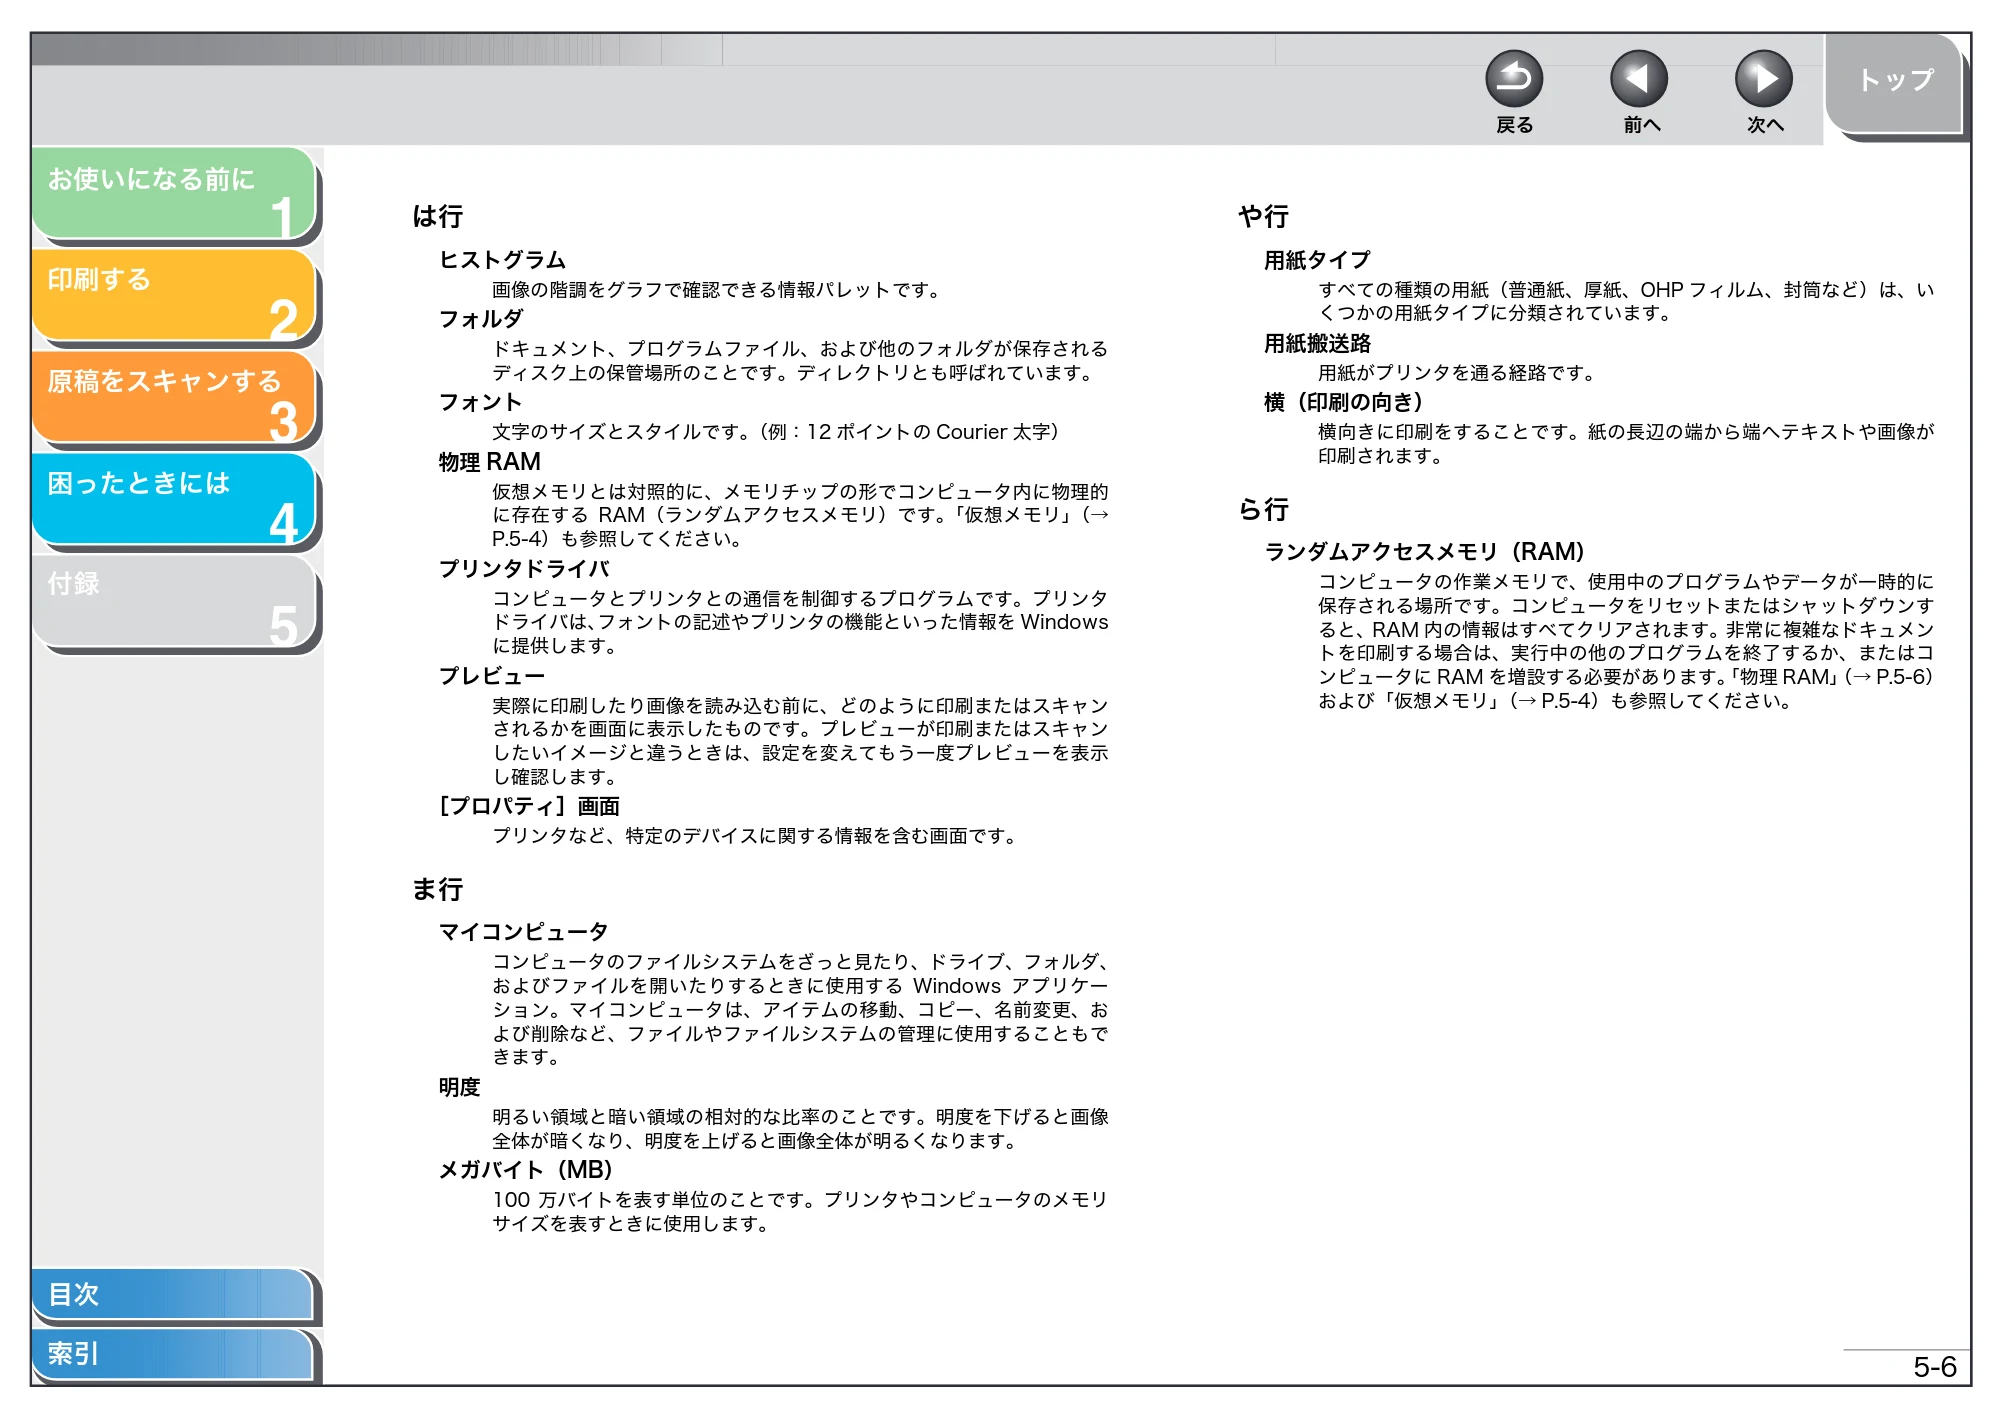Image resolution: width=2000 pixels, height=1415 pixels.
Task: Select the 用紙搬送路 glossary term
Action: tap(1317, 343)
